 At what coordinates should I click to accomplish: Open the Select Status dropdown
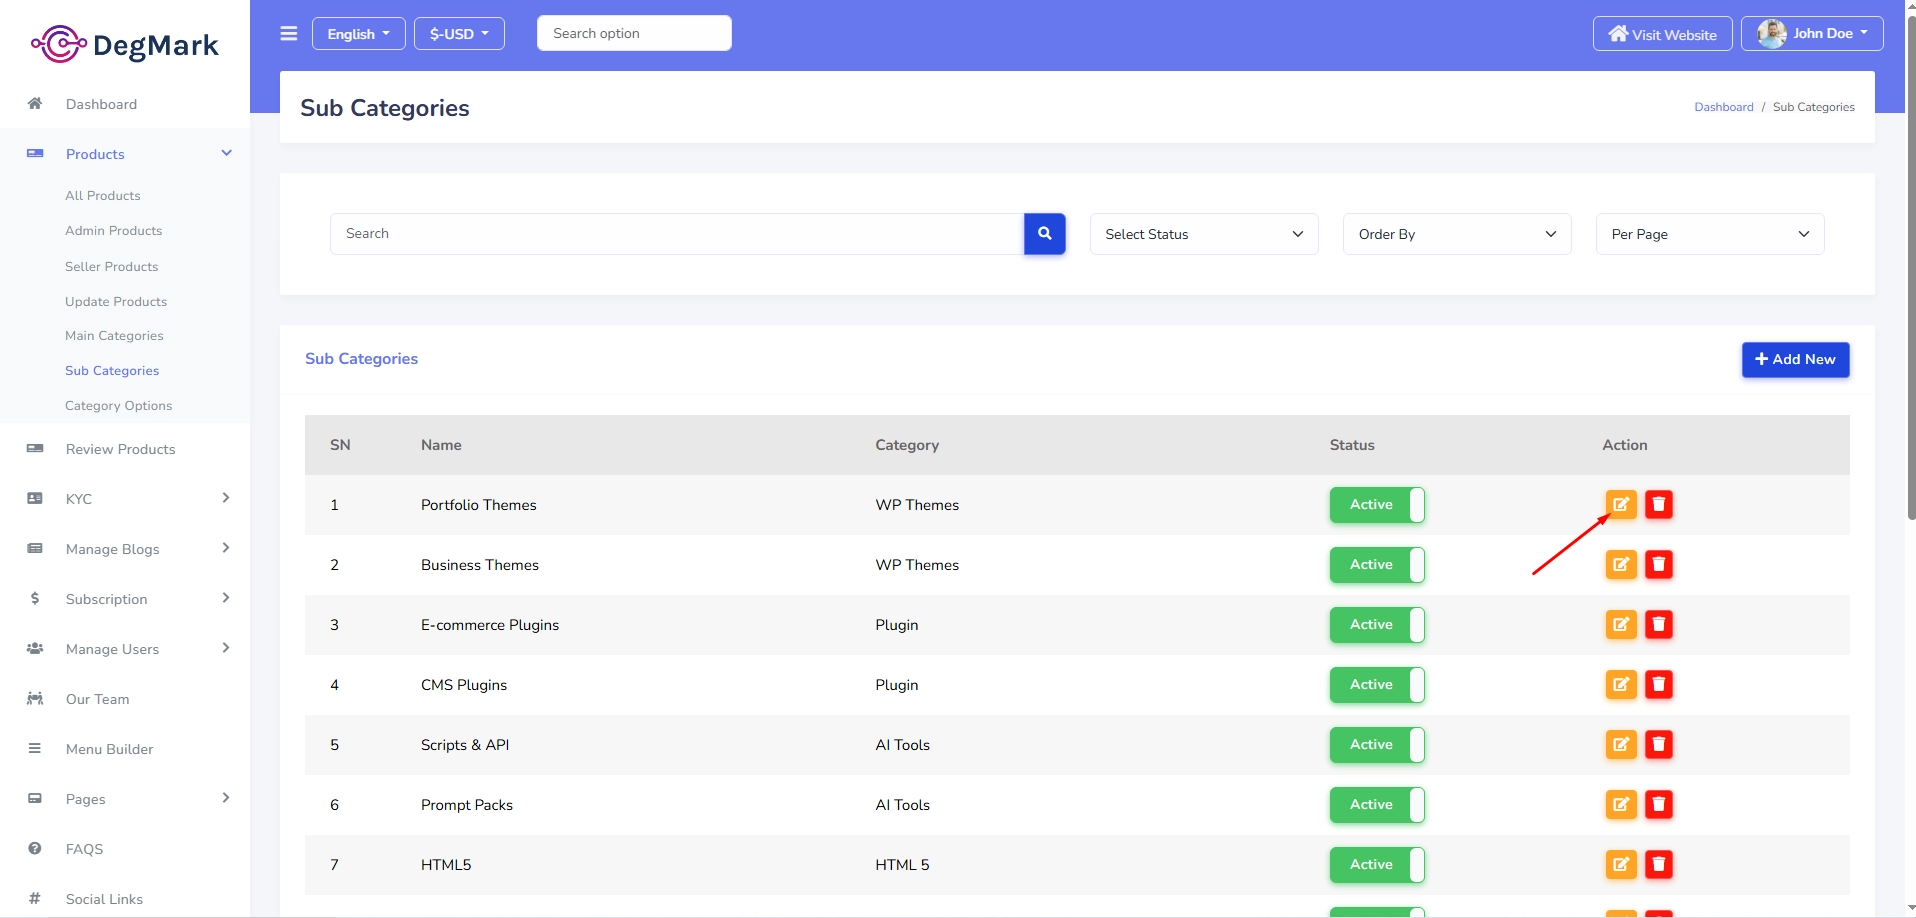click(x=1203, y=234)
